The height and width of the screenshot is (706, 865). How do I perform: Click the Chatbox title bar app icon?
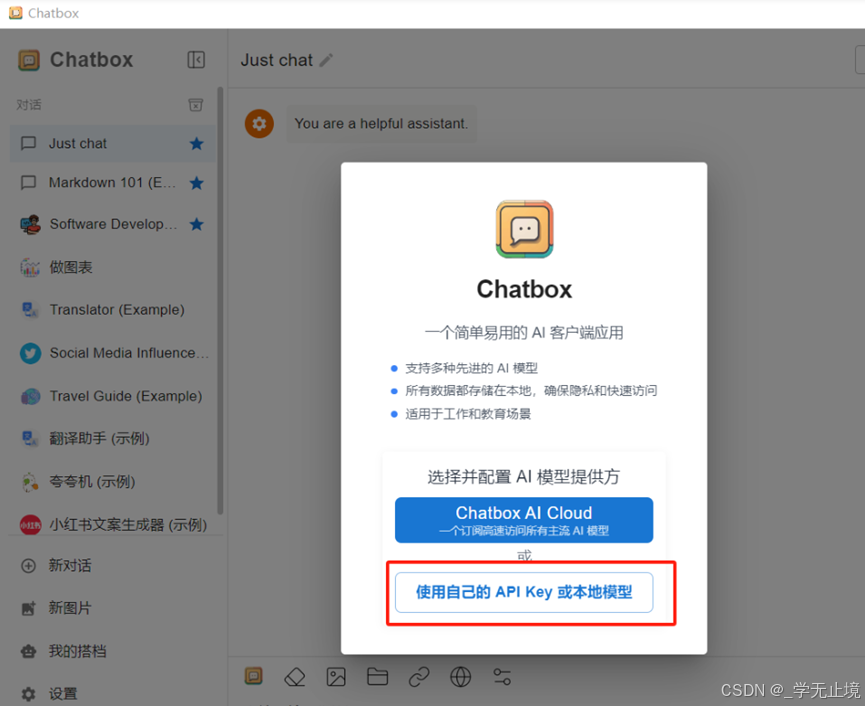[x=16, y=13]
